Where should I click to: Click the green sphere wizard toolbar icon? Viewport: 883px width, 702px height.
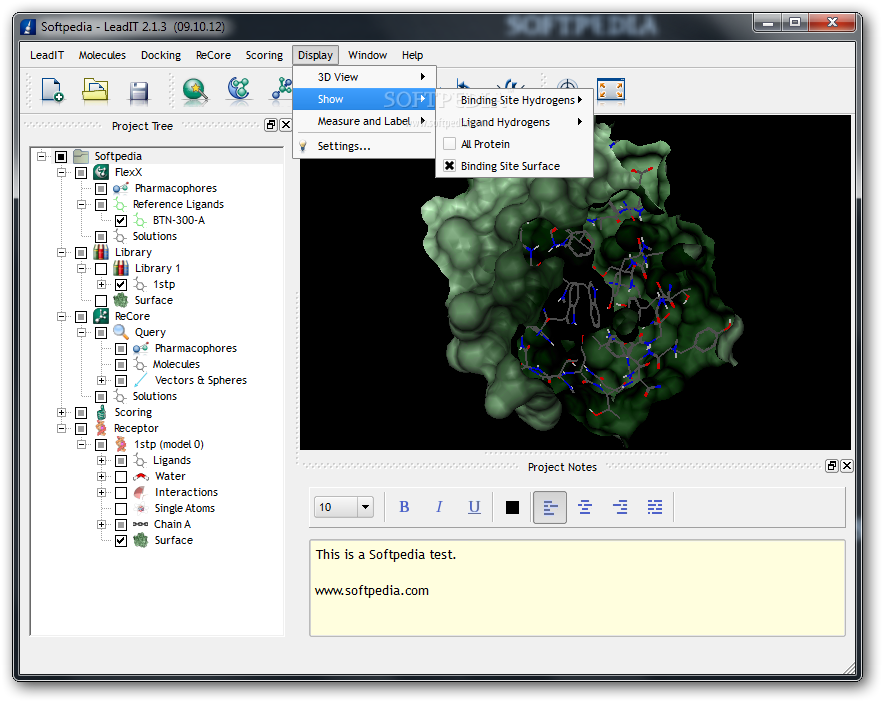pyautogui.click(x=195, y=90)
